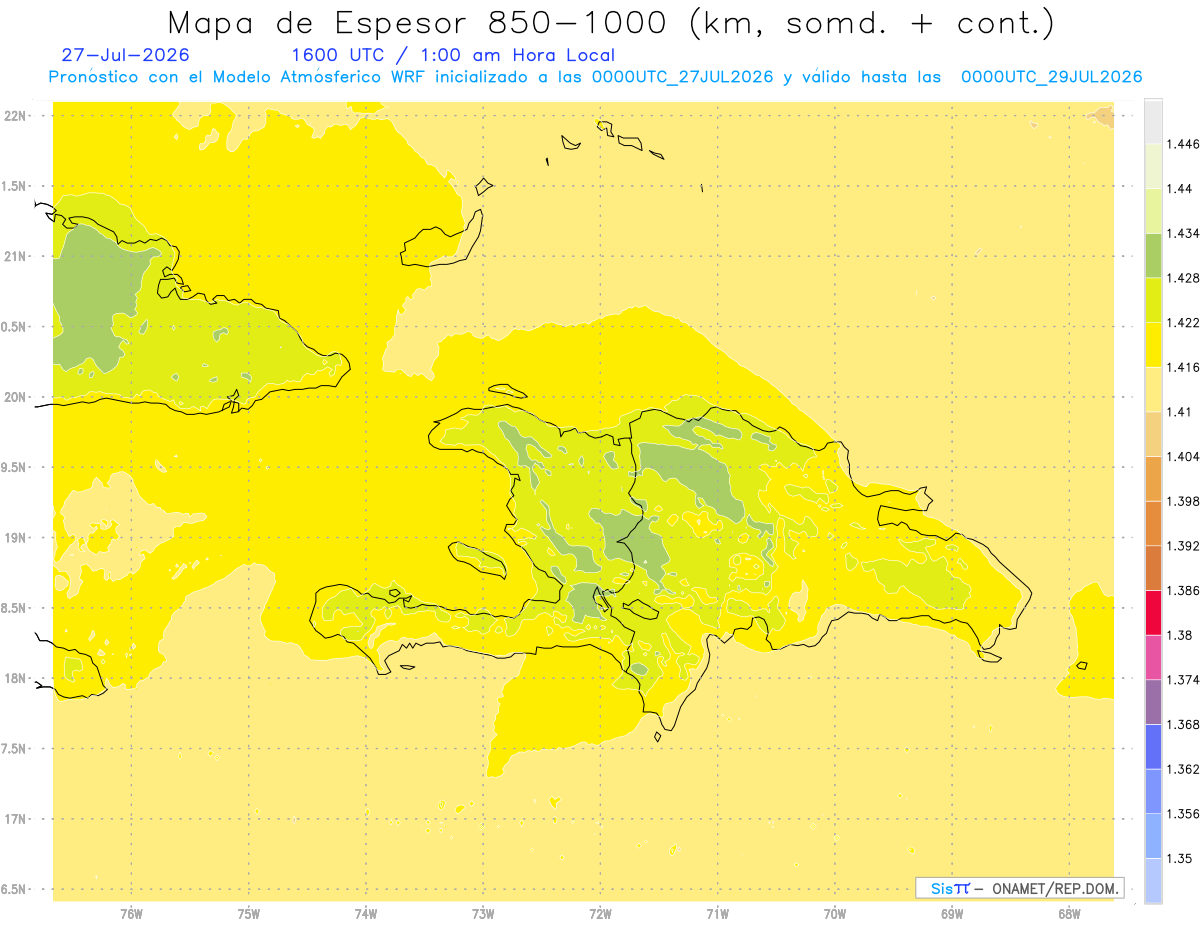Click the legend value '1.428'
The image size is (1200, 927).
[1184, 278]
